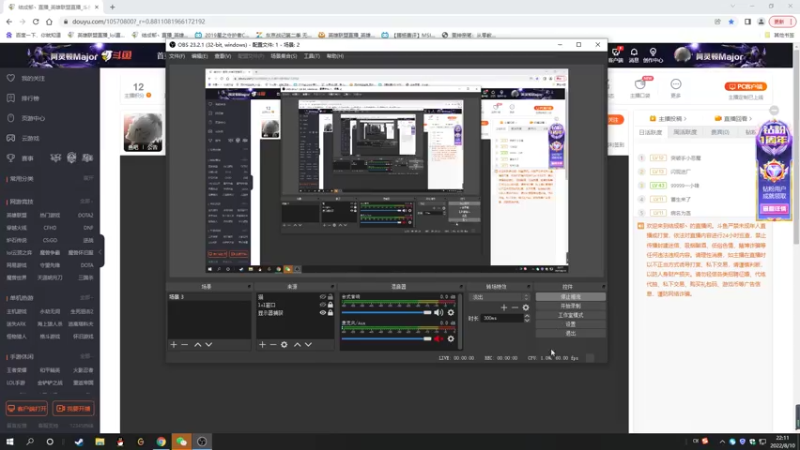Open the 创作中心 icon in Douyu header
Screen dimensions: 800x450
(653, 53)
